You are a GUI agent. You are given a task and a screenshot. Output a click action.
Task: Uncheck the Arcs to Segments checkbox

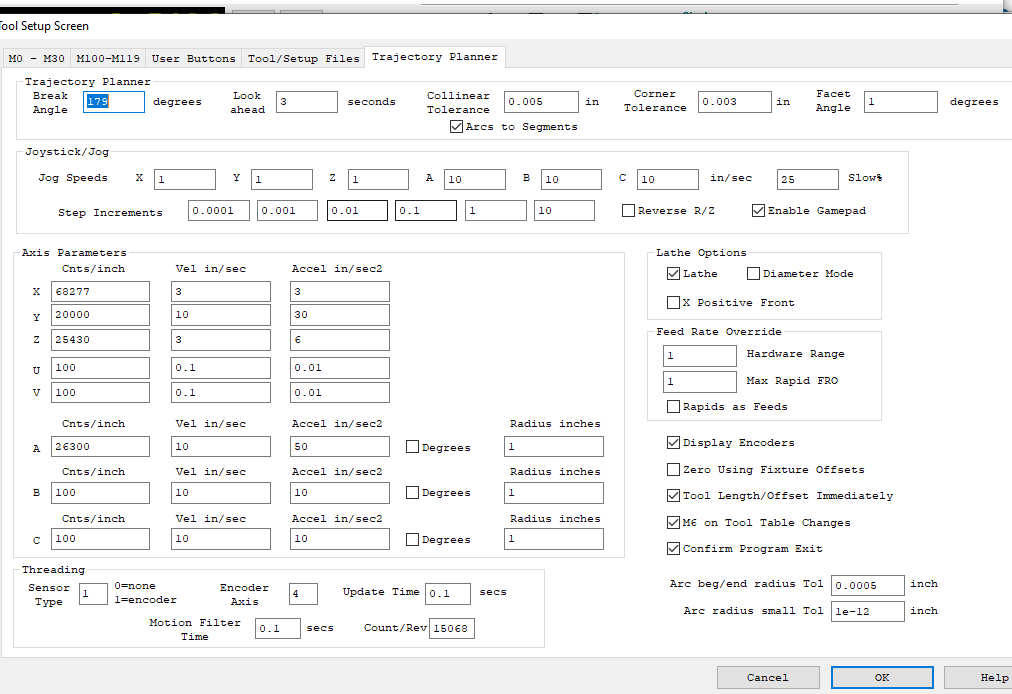[457, 127]
